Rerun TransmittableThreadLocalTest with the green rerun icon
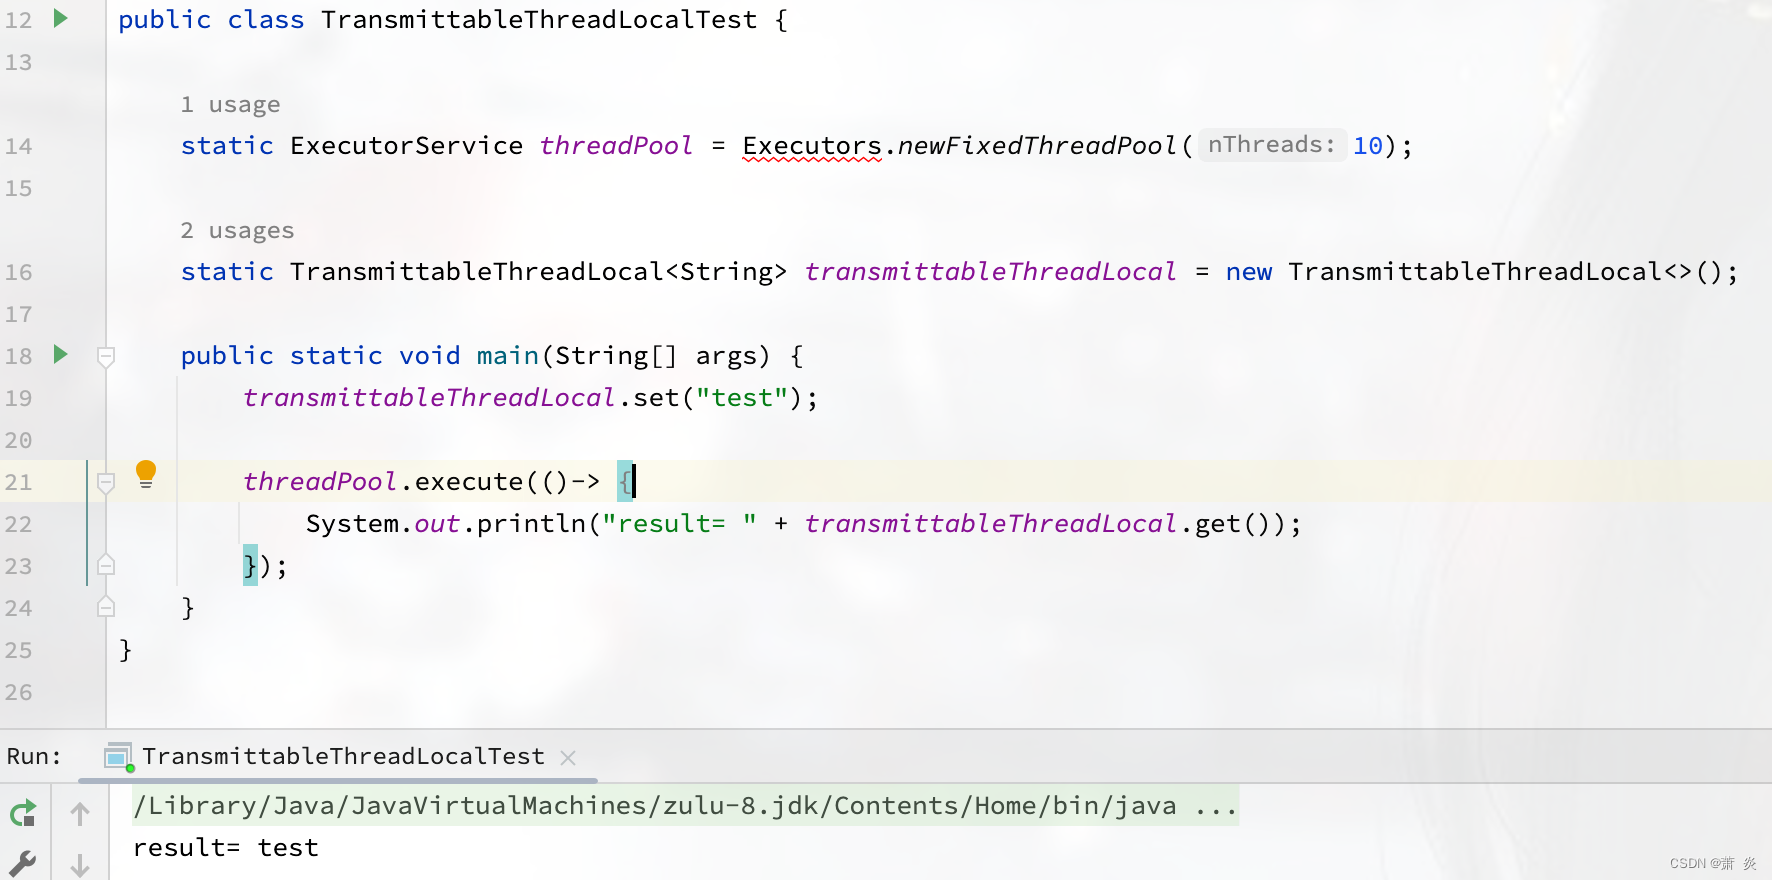 pyautogui.click(x=23, y=814)
